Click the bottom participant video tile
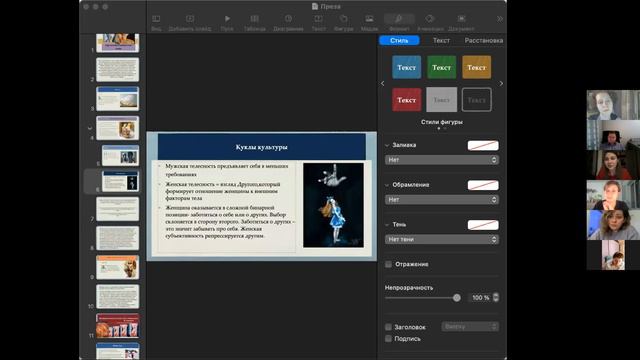The image size is (640, 360). click(613, 255)
